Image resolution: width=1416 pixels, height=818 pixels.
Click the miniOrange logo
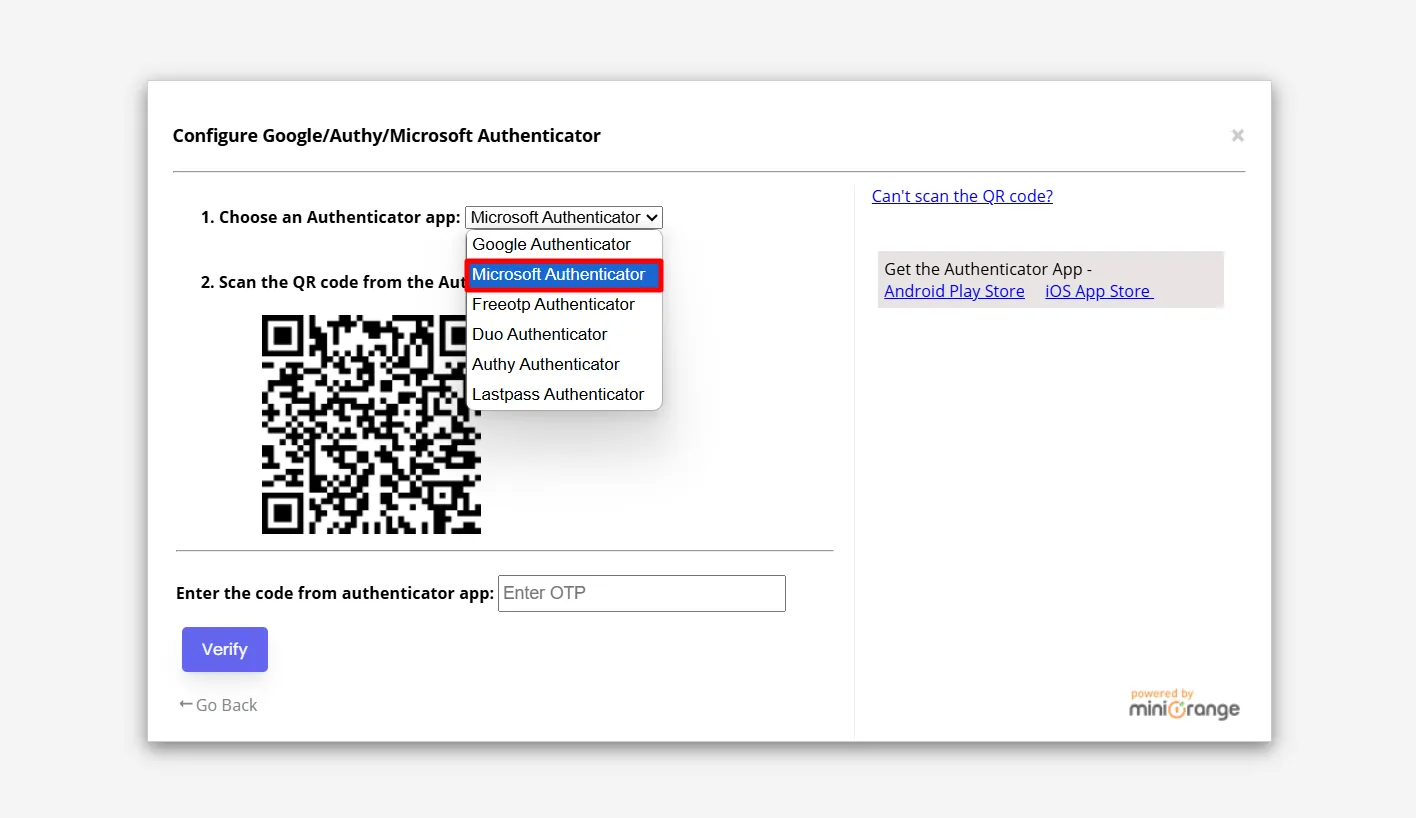pyautogui.click(x=1184, y=705)
